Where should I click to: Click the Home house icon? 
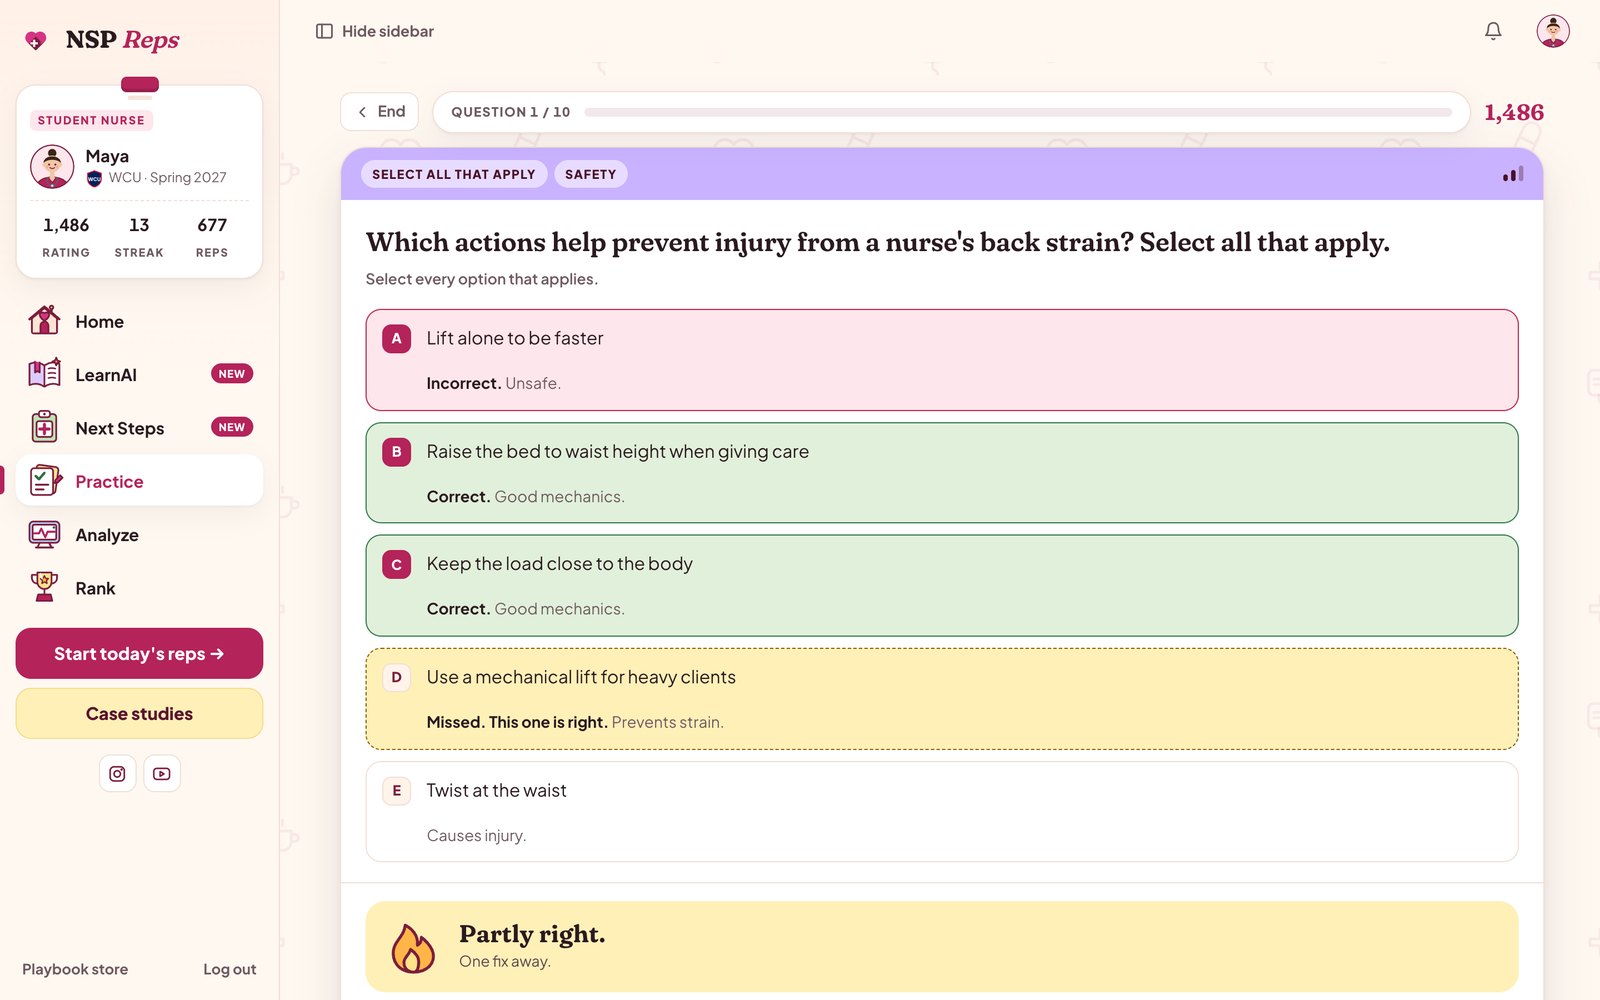pos(44,321)
